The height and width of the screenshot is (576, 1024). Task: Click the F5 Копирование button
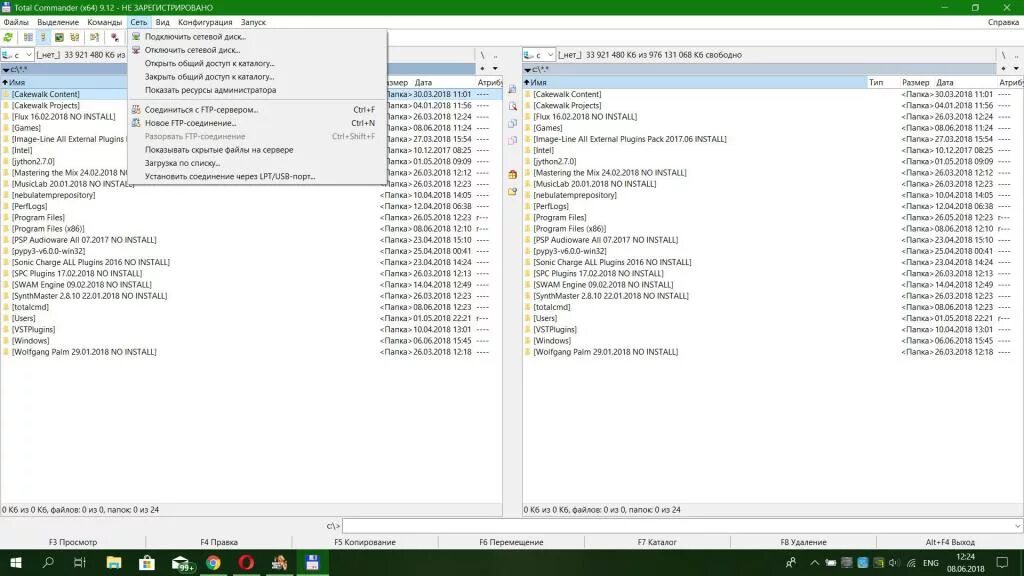pos(365,542)
